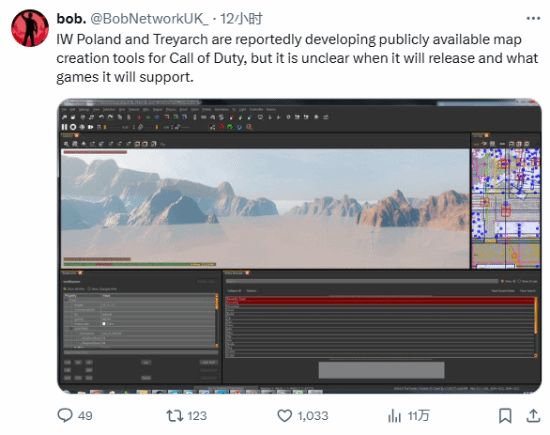Bookmark this post
The image size is (550, 435).
pos(505,416)
